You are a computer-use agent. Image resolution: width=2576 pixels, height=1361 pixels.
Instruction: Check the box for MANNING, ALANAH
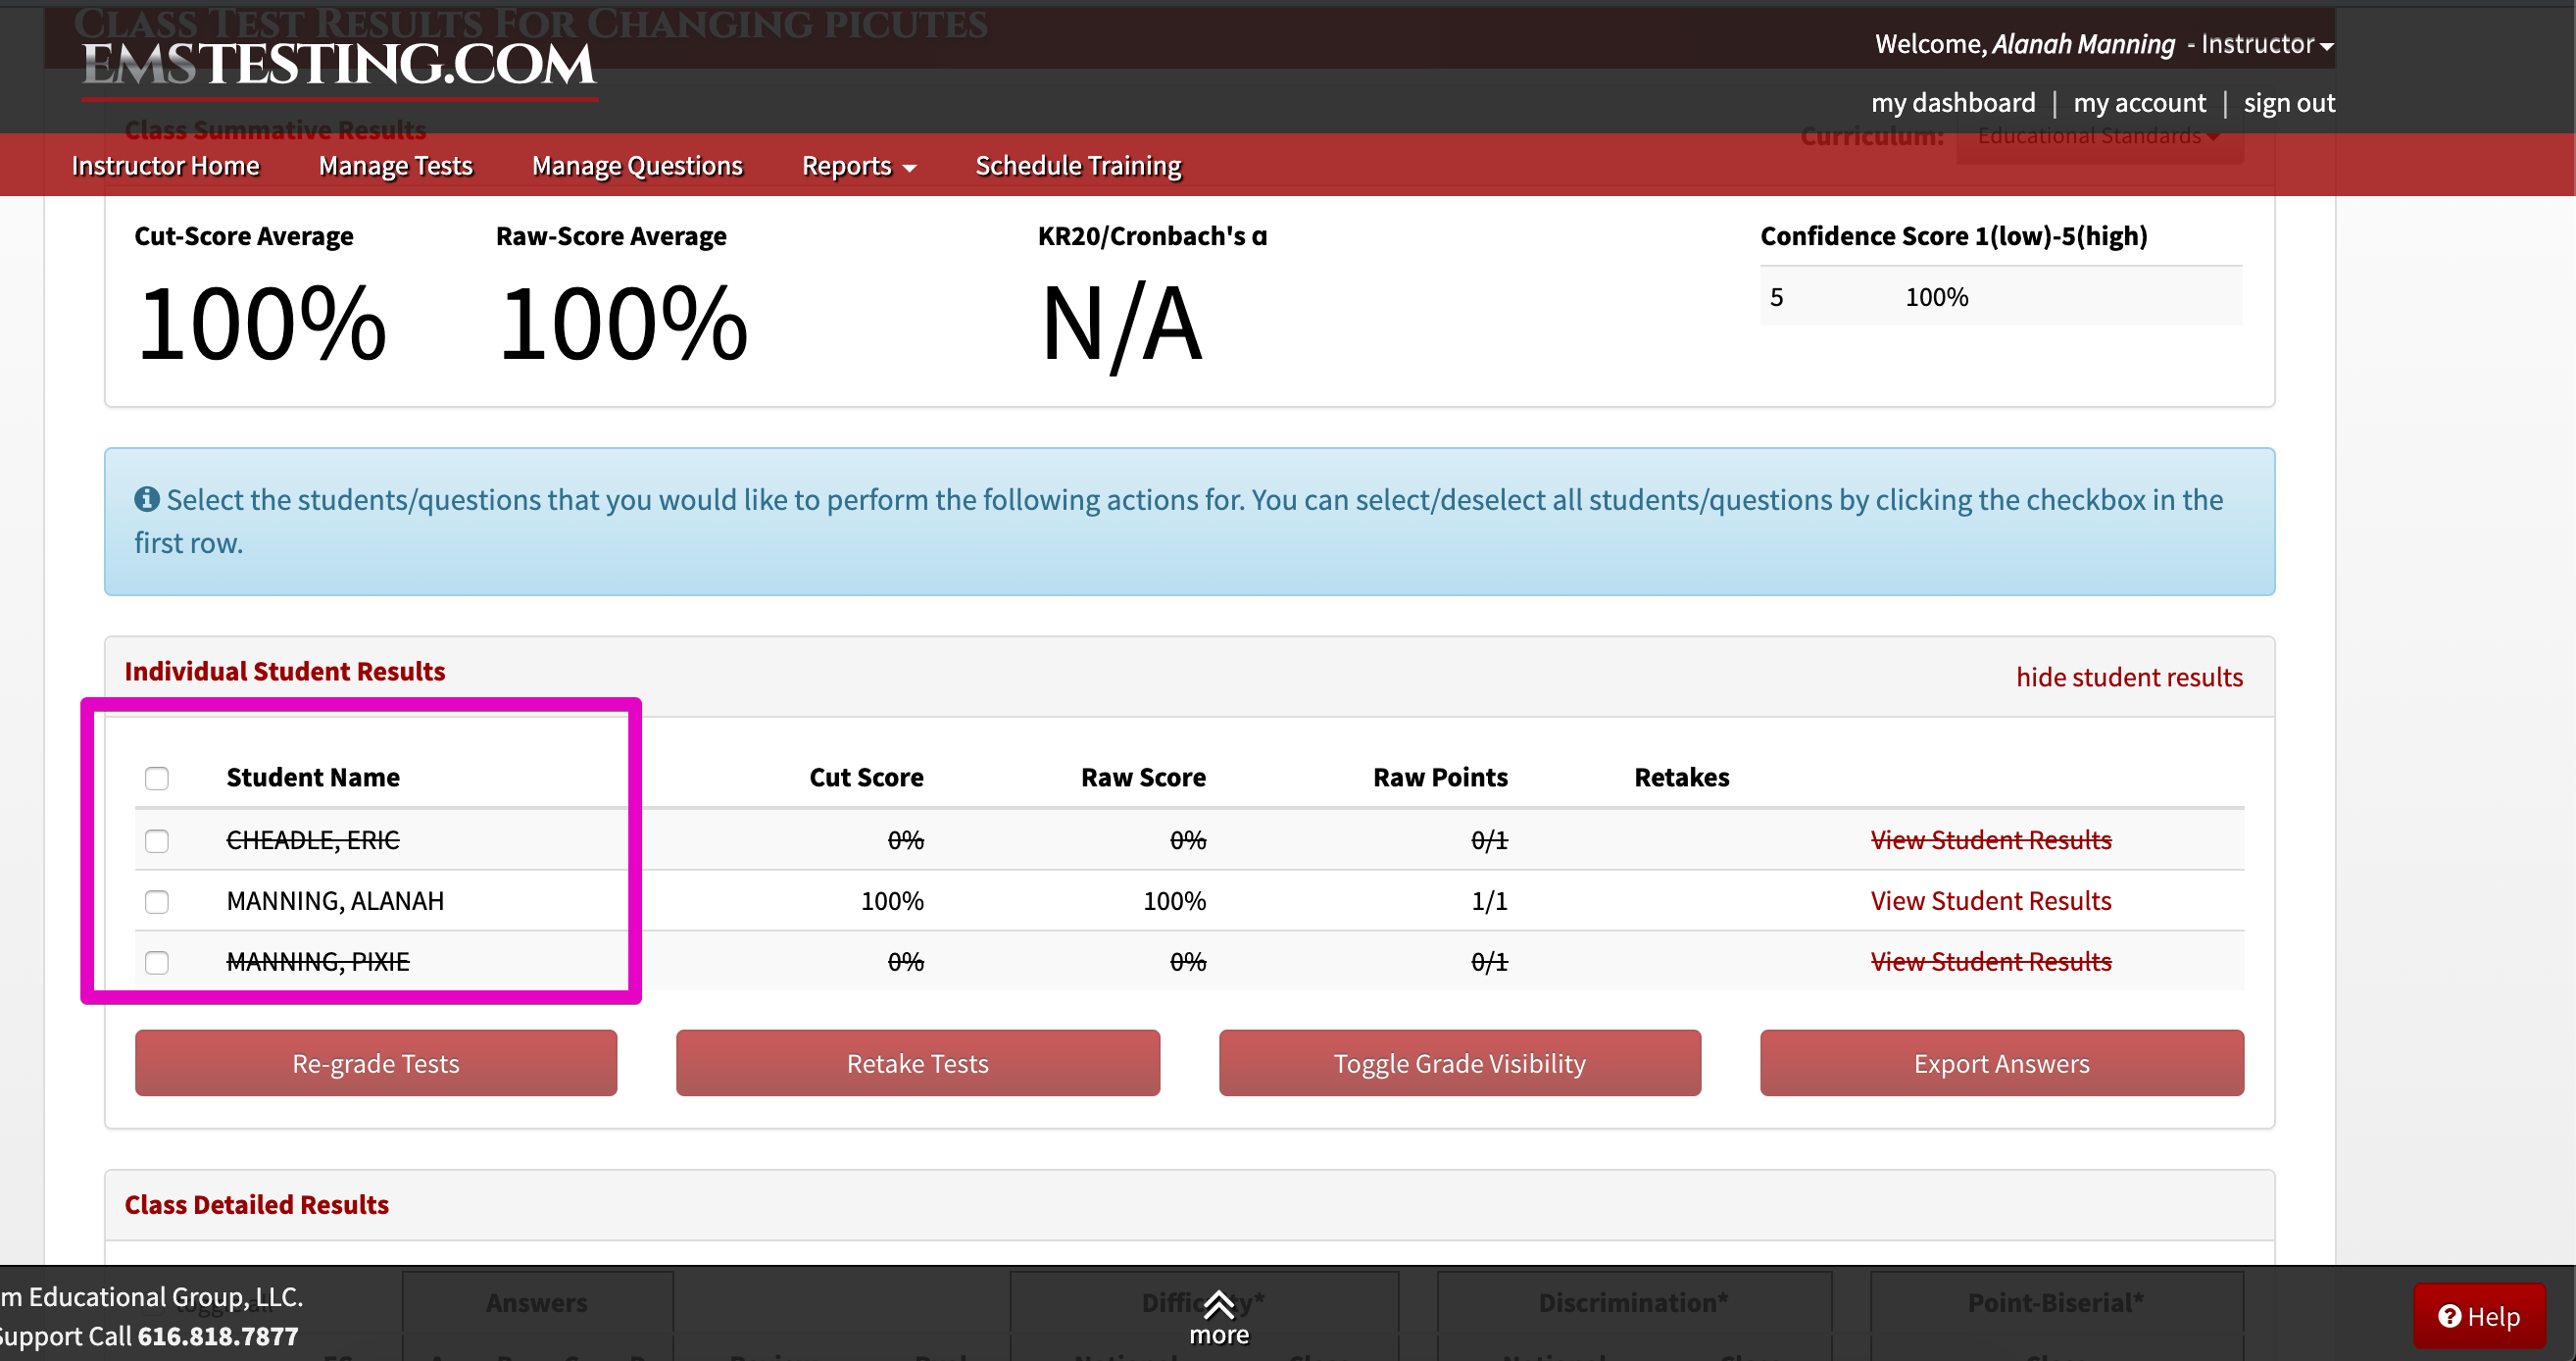point(157,902)
